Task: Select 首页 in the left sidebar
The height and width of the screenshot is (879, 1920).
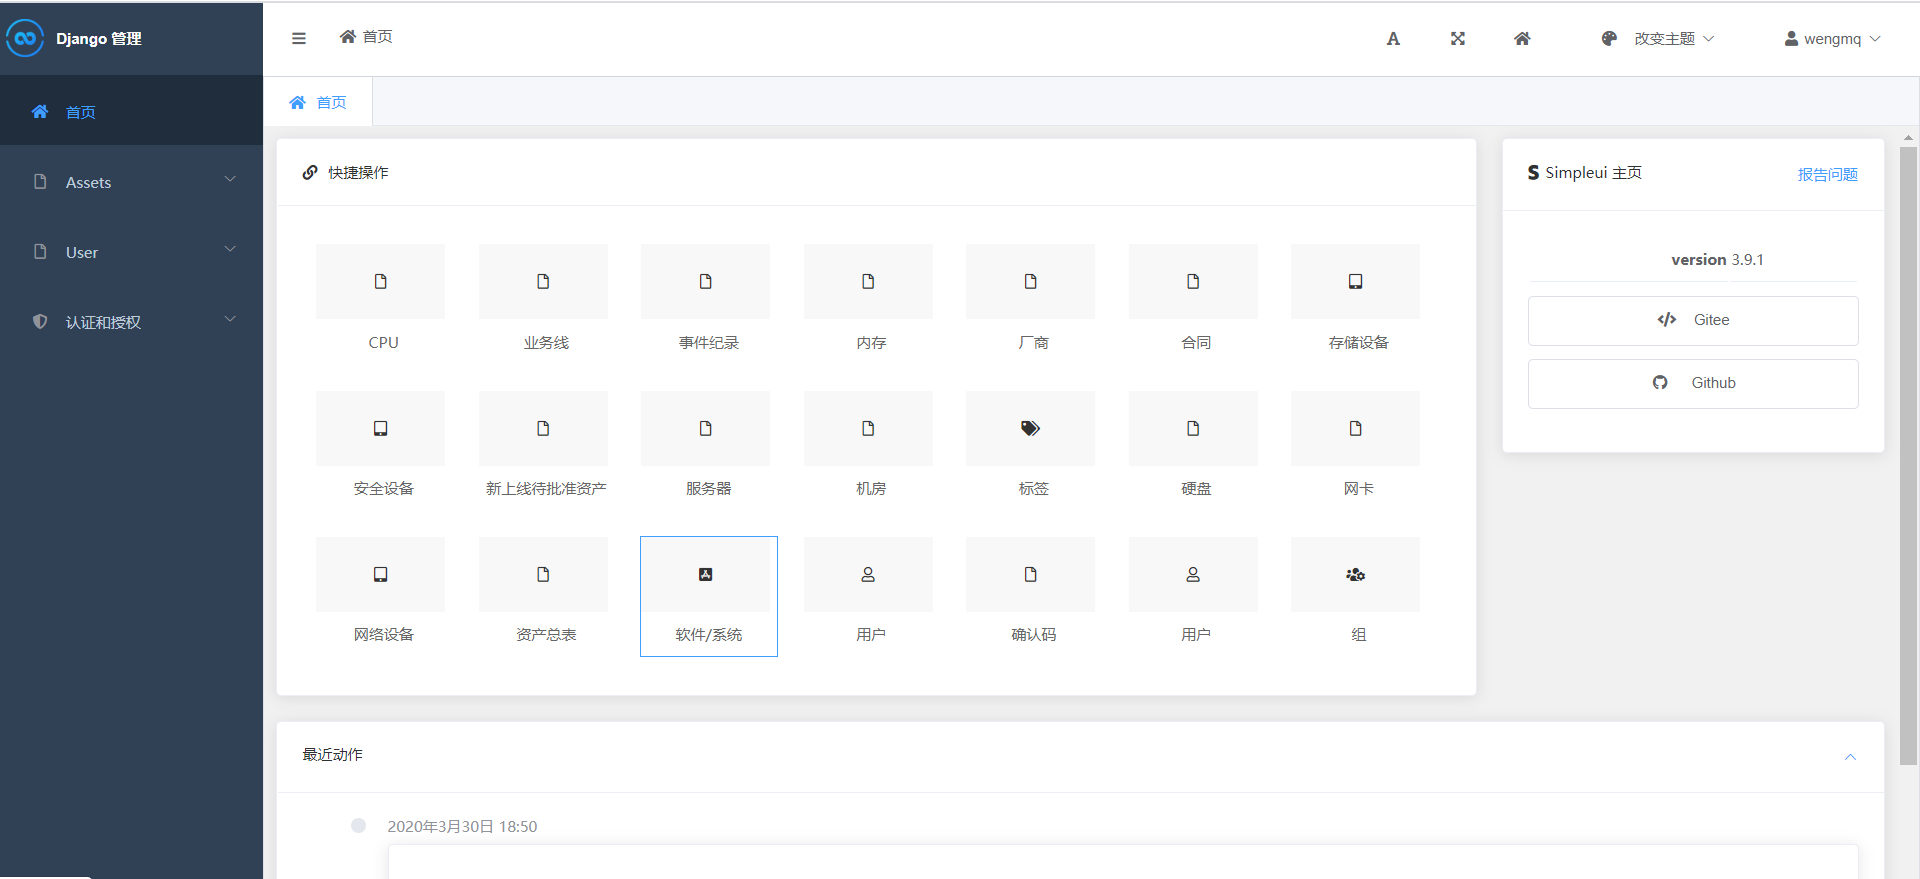Action: 131,112
